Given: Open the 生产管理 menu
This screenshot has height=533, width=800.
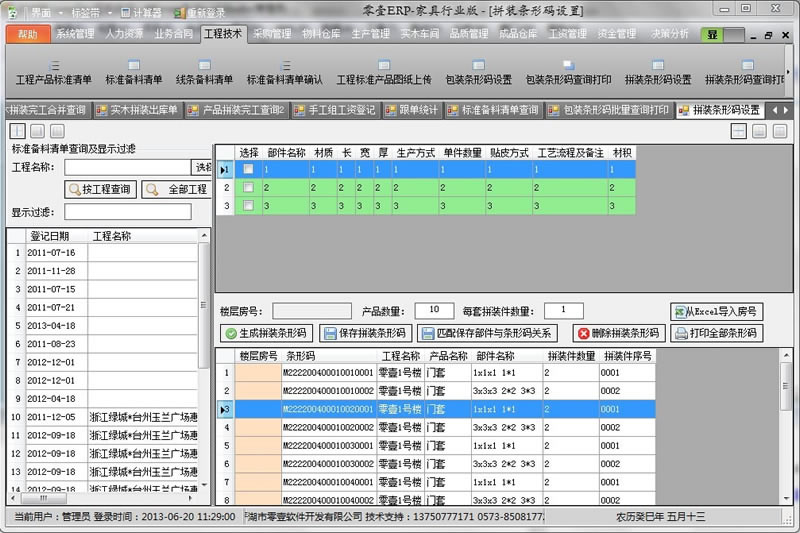Looking at the screenshot, I should 370,34.
